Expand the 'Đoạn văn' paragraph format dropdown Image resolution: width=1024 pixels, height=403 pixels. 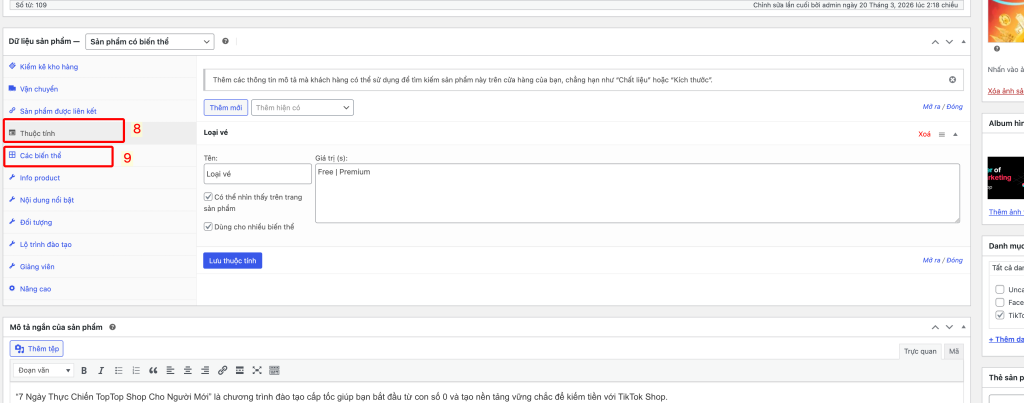point(42,370)
